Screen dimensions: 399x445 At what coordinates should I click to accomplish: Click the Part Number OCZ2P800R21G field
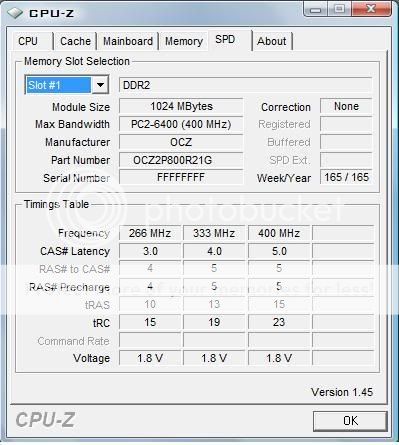pos(181,160)
